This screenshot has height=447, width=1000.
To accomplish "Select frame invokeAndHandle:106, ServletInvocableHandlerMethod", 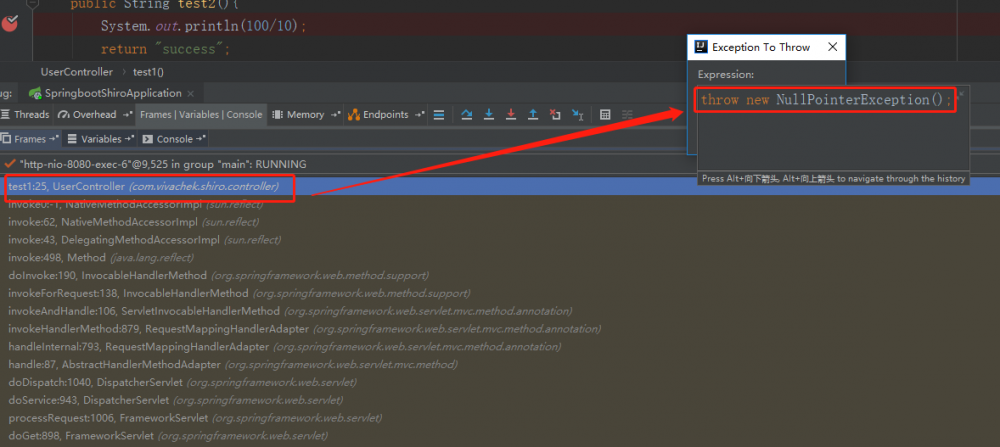I will pyautogui.click(x=500, y=311).
